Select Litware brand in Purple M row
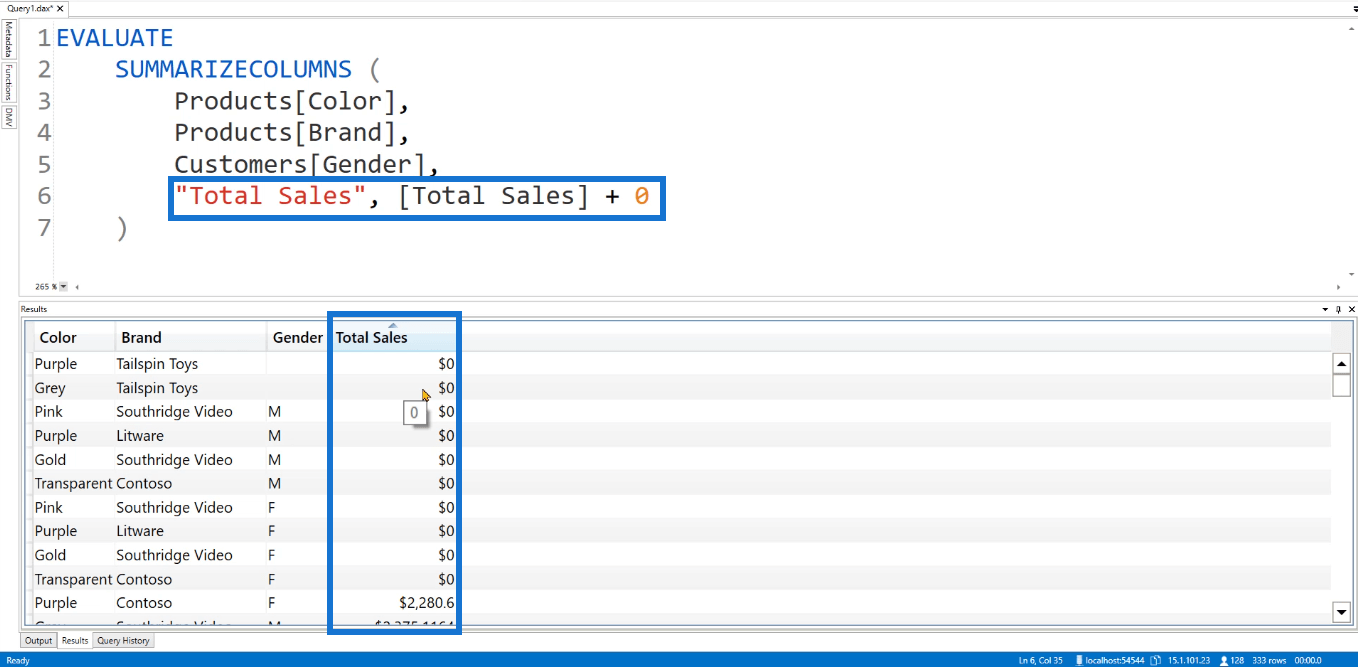The width and height of the screenshot is (1358, 667). (x=140, y=435)
